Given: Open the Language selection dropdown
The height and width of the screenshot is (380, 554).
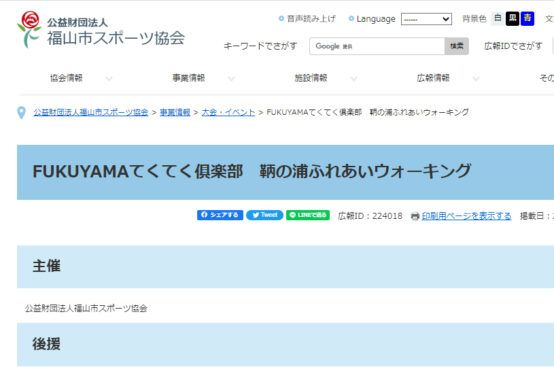Looking at the screenshot, I should (x=426, y=19).
